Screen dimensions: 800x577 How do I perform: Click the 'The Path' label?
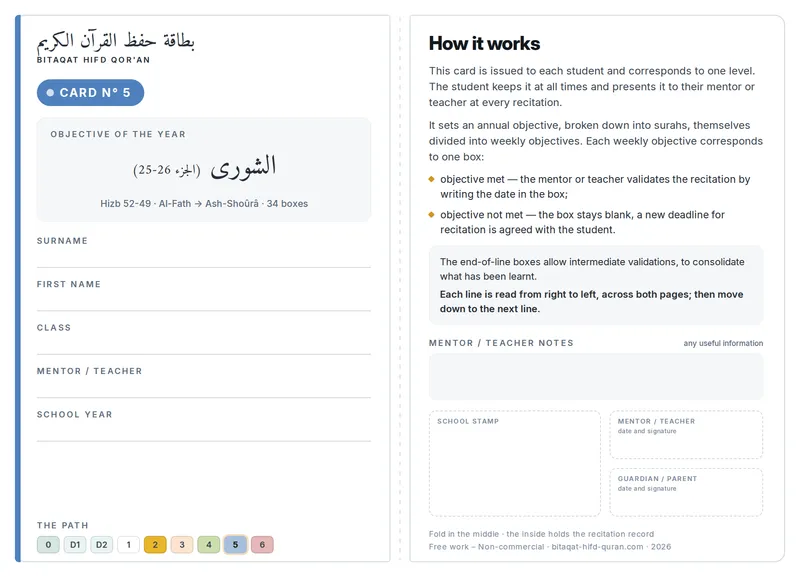point(62,525)
